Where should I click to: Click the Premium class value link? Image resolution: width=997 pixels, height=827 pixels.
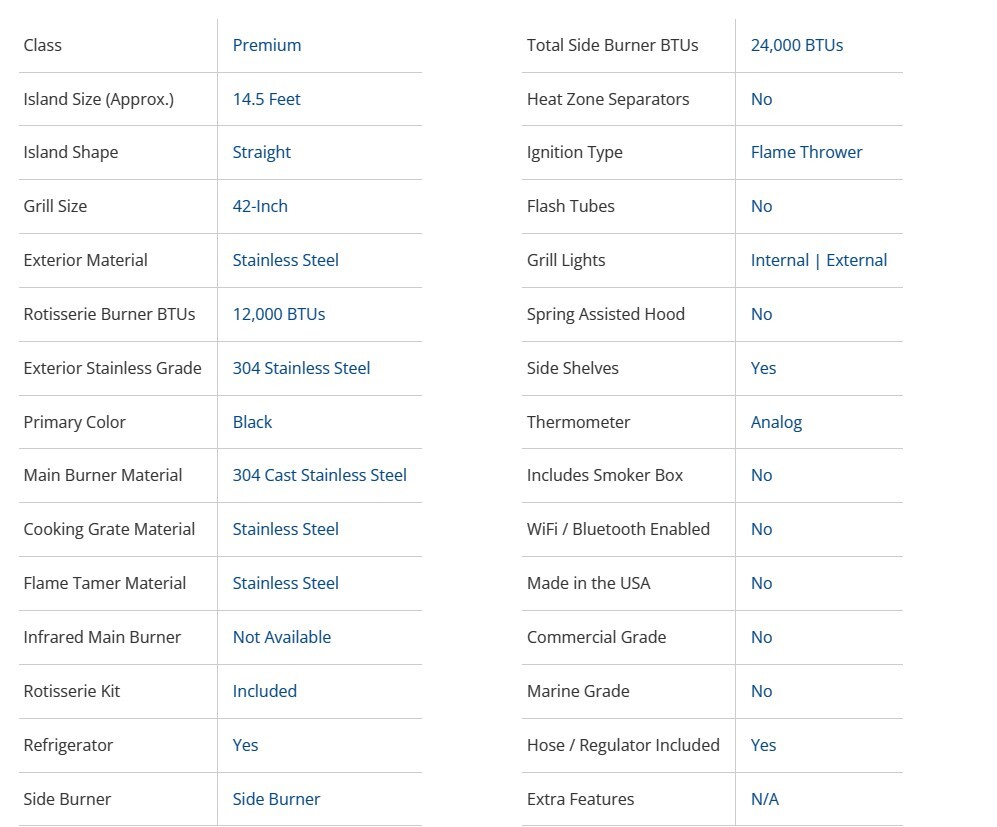coord(266,45)
